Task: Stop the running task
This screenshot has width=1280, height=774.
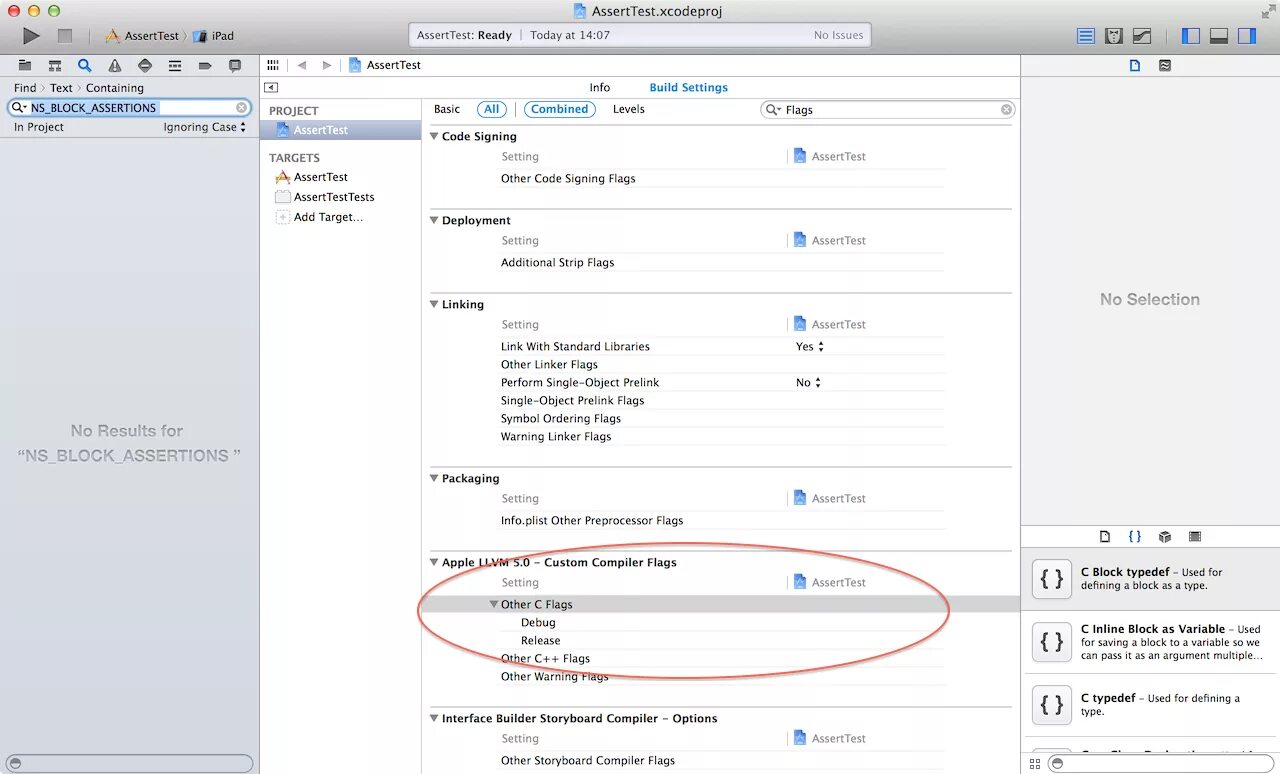Action: 65,36
